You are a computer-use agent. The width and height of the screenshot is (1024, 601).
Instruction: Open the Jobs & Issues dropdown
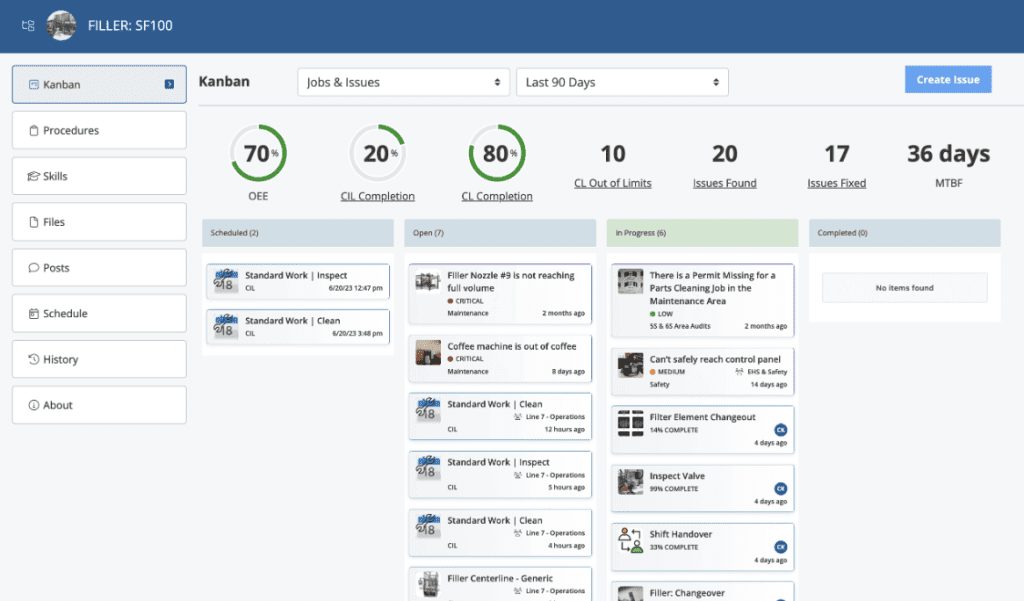coord(403,82)
